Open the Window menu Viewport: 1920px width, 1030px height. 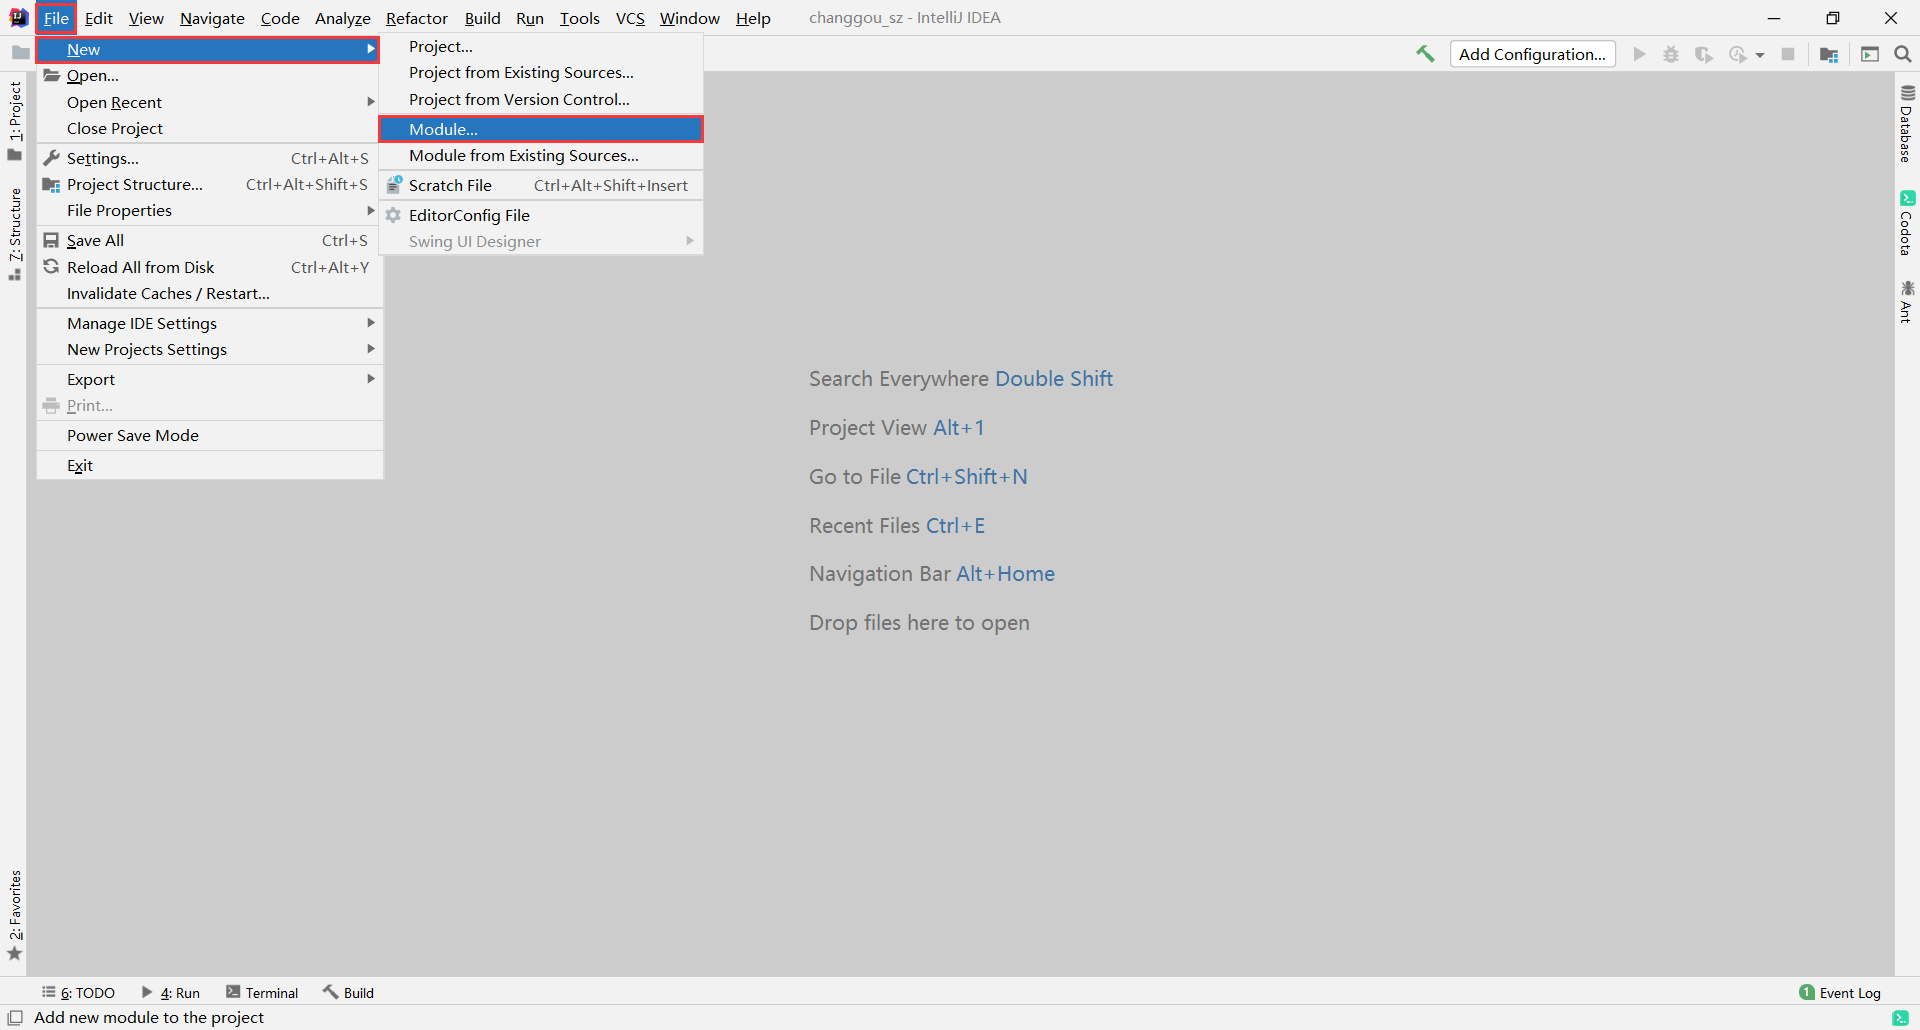click(689, 18)
